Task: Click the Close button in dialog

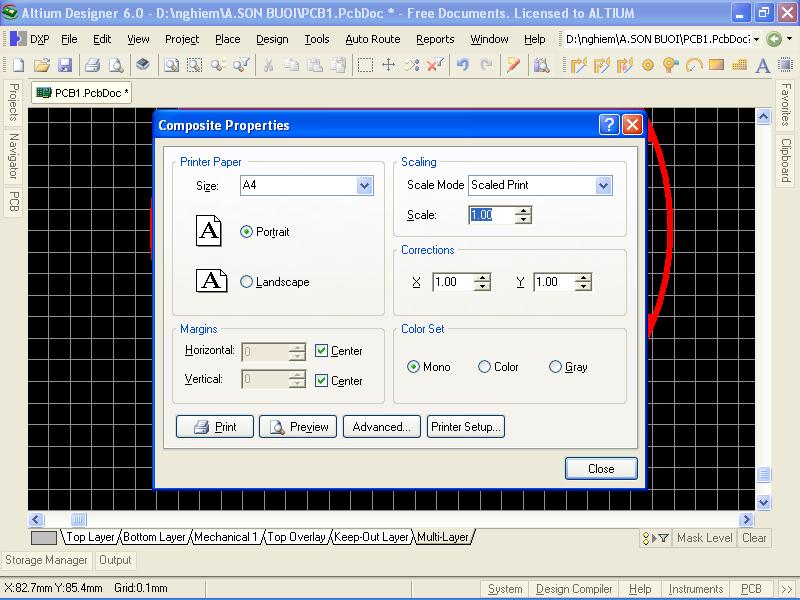Action: coord(601,468)
